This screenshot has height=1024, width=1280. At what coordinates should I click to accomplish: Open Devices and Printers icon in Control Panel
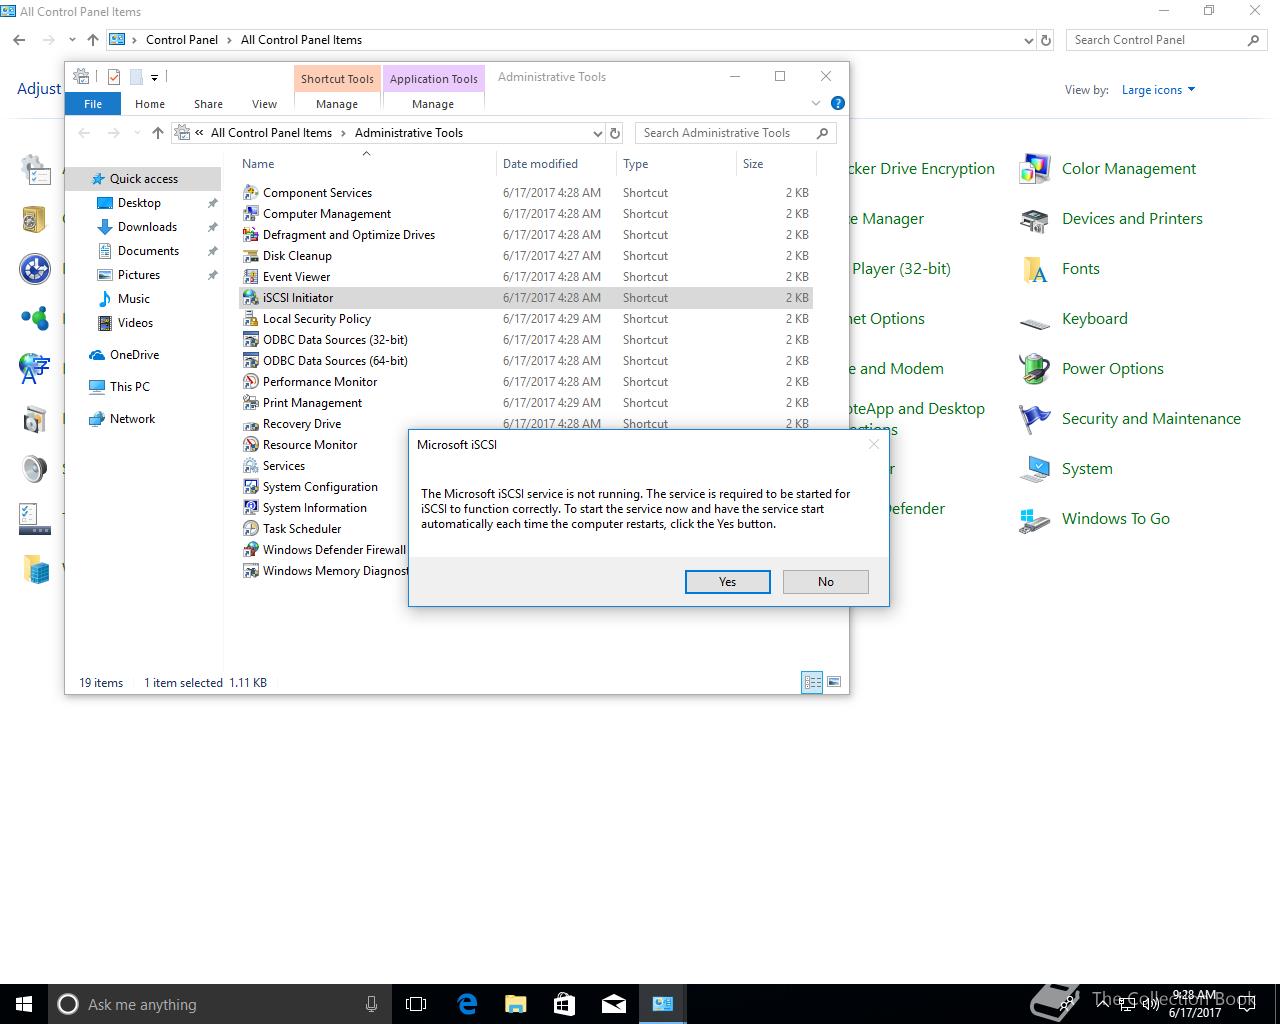click(1034, 220)
